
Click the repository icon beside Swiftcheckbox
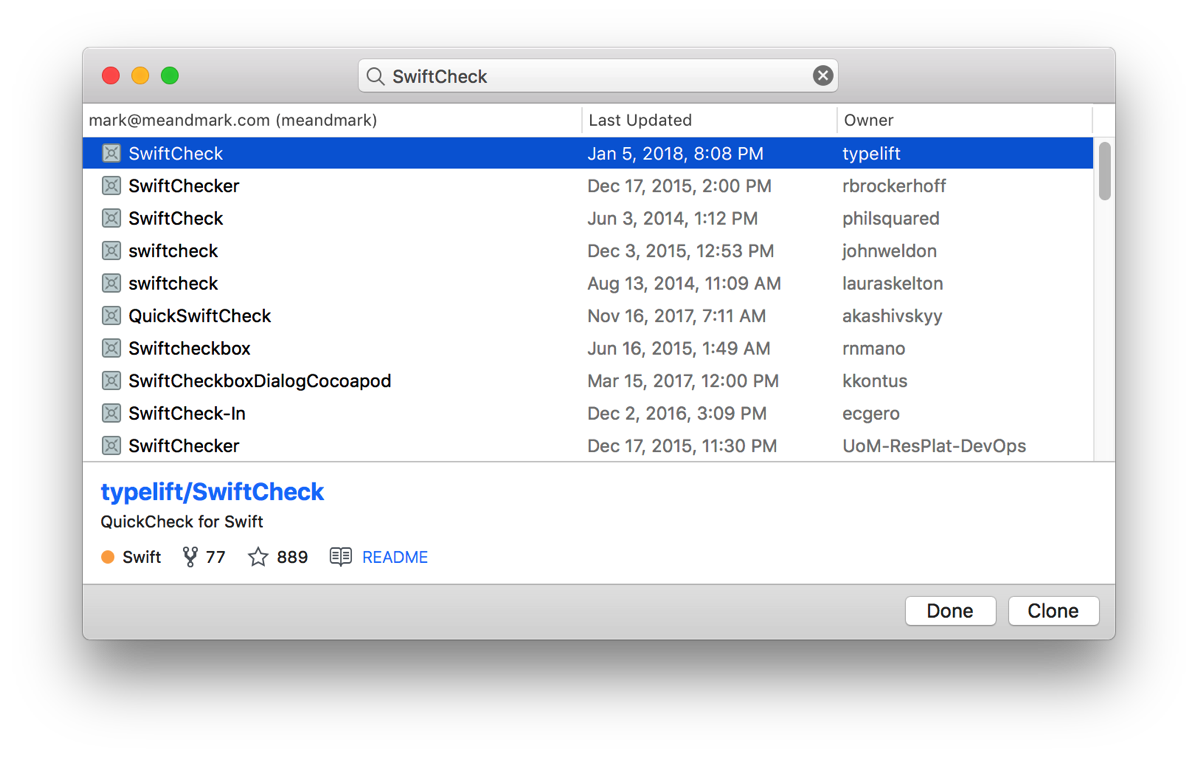(111, 348)
